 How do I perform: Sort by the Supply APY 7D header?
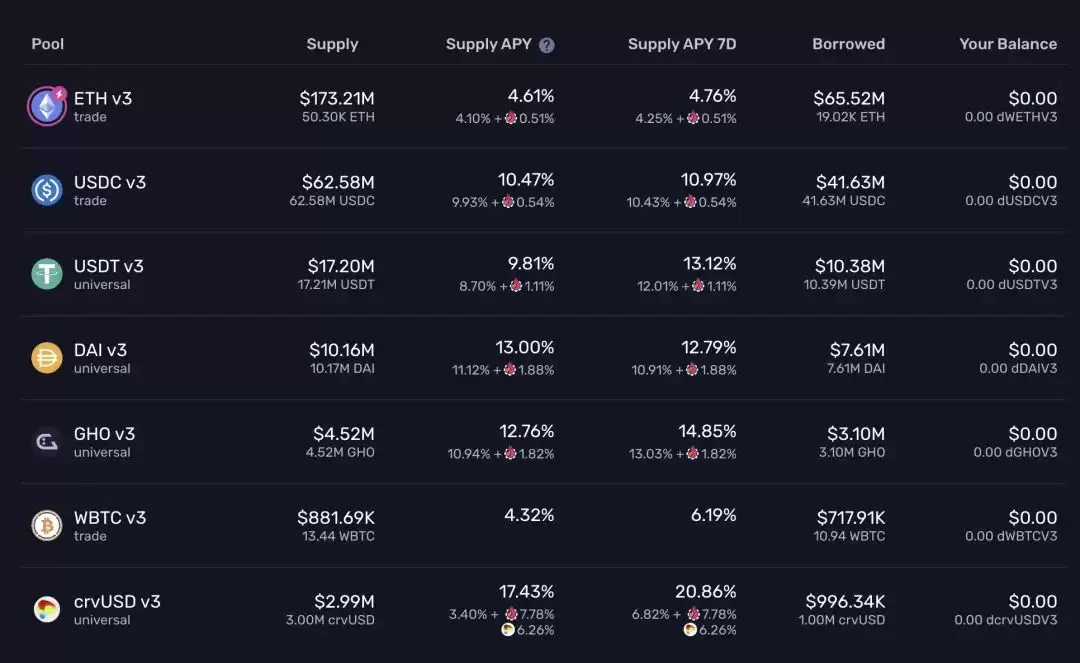click(682, 44)
